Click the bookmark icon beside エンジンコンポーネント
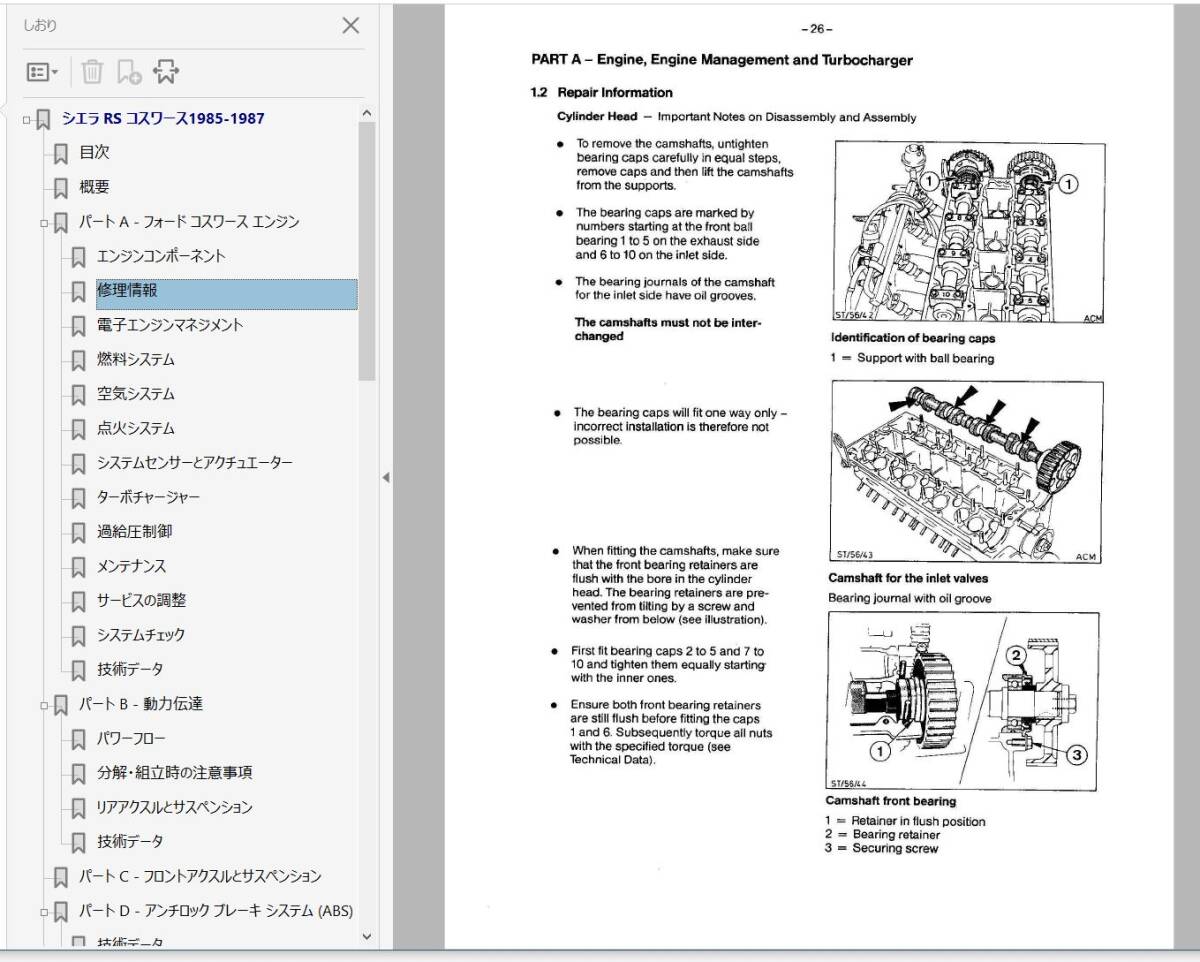Image resolution: width=1200 pixels, height=962 pixels. [x=79, y=257]
